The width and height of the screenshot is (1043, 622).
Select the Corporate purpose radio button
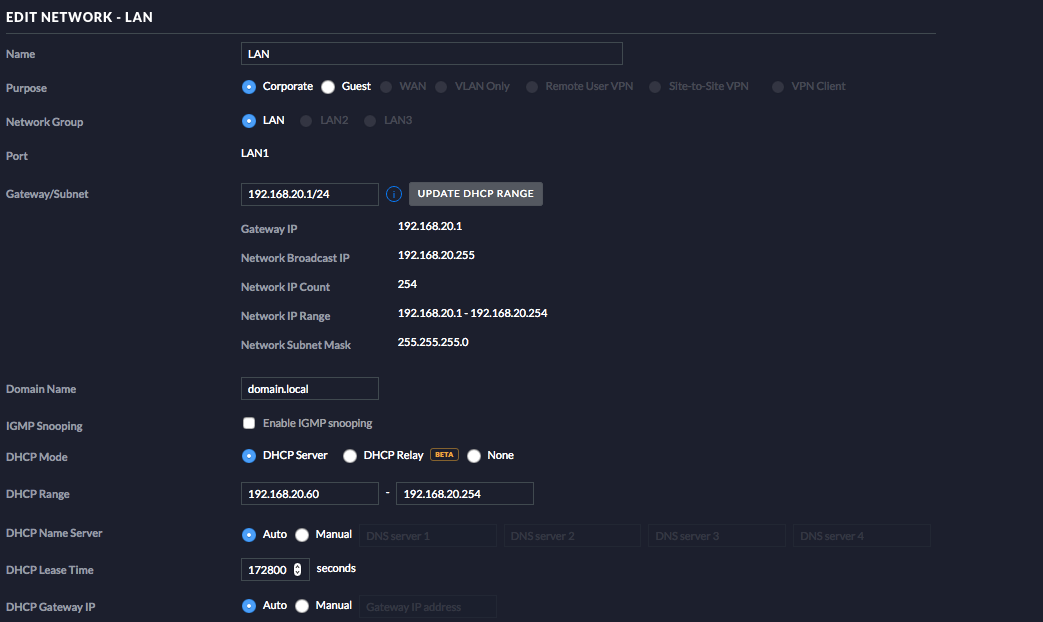249,87
